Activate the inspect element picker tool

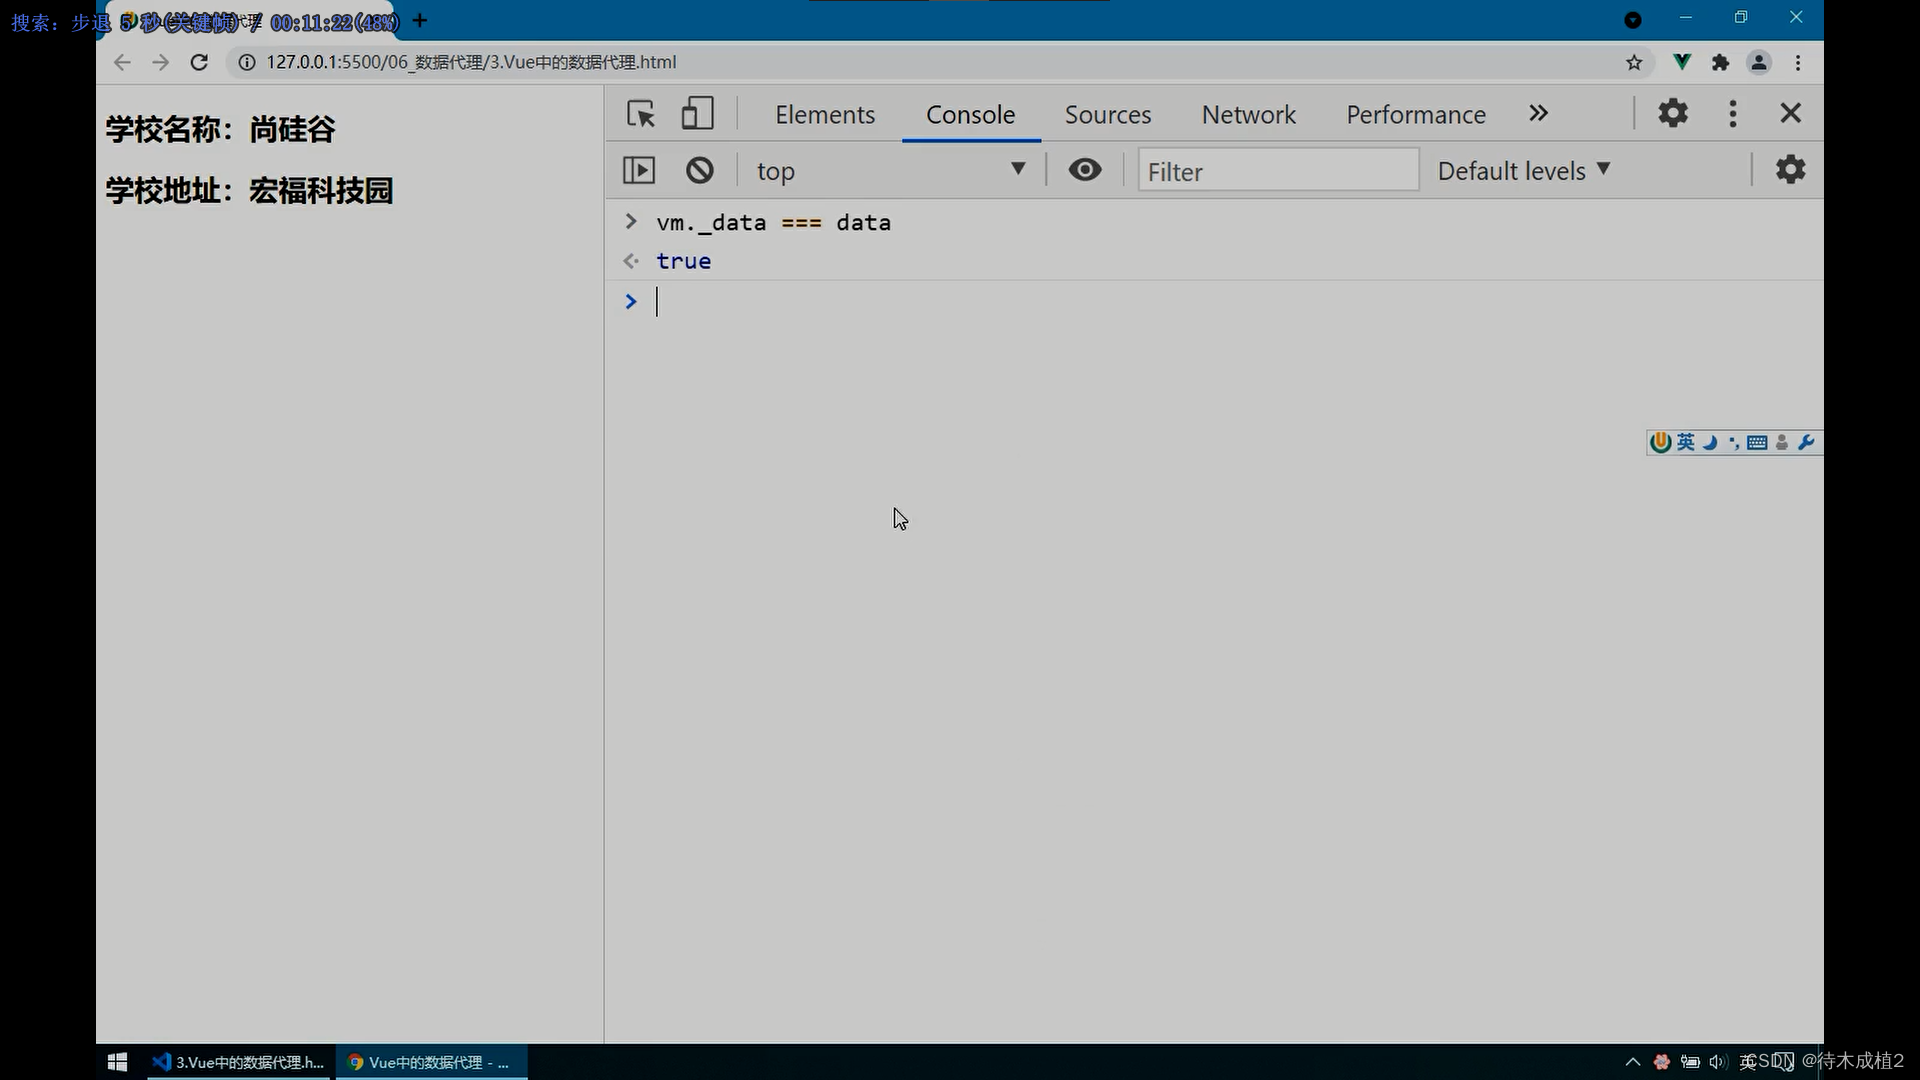tap(641, 114)
